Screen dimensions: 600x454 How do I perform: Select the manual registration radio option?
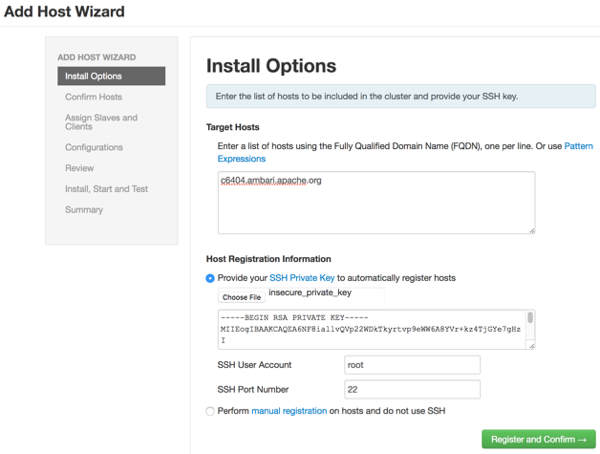pos(210,411)
